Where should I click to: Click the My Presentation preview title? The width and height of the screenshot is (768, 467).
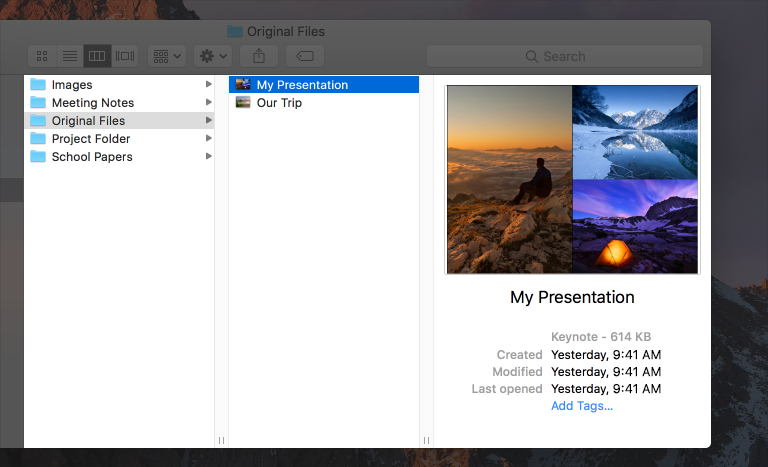click(x=572, y=297)
